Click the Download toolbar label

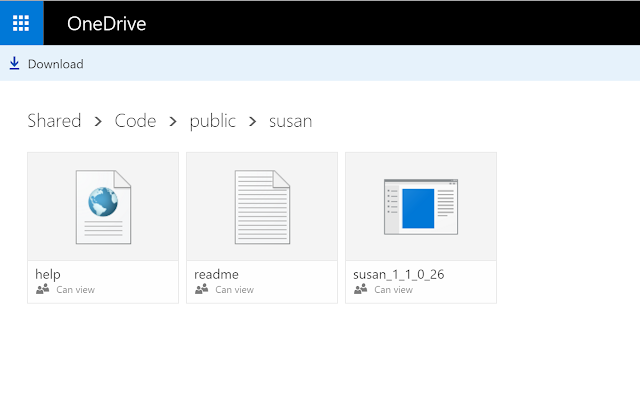tap(56, 64)
